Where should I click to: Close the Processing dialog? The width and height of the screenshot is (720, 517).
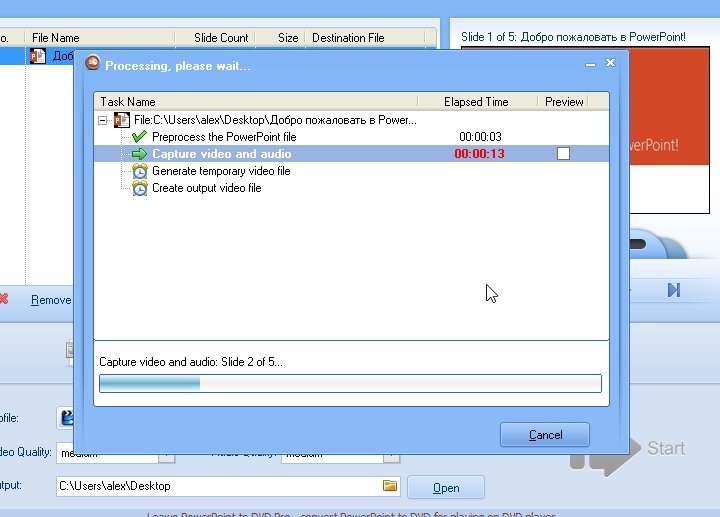(610, 62)
